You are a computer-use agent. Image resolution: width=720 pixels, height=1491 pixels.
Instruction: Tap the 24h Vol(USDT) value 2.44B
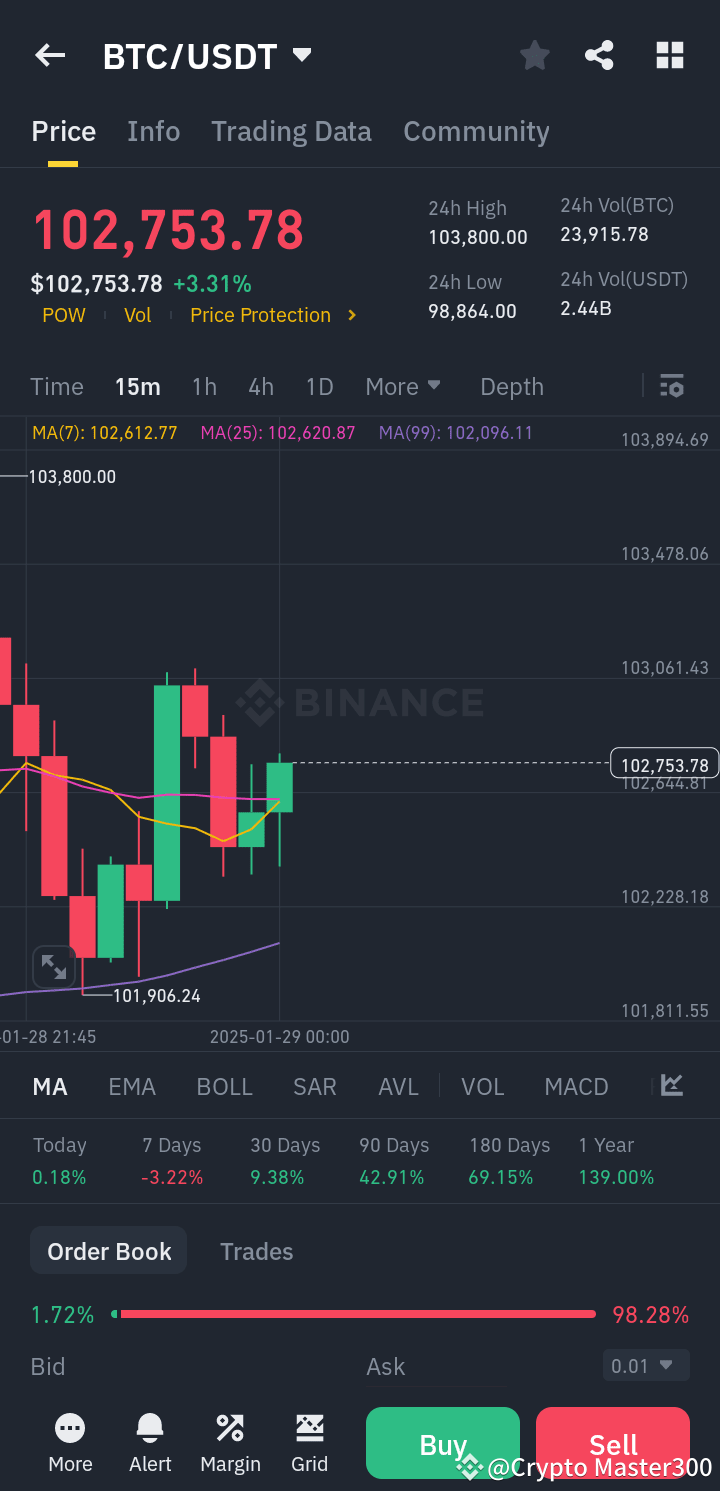pos(586,308)
